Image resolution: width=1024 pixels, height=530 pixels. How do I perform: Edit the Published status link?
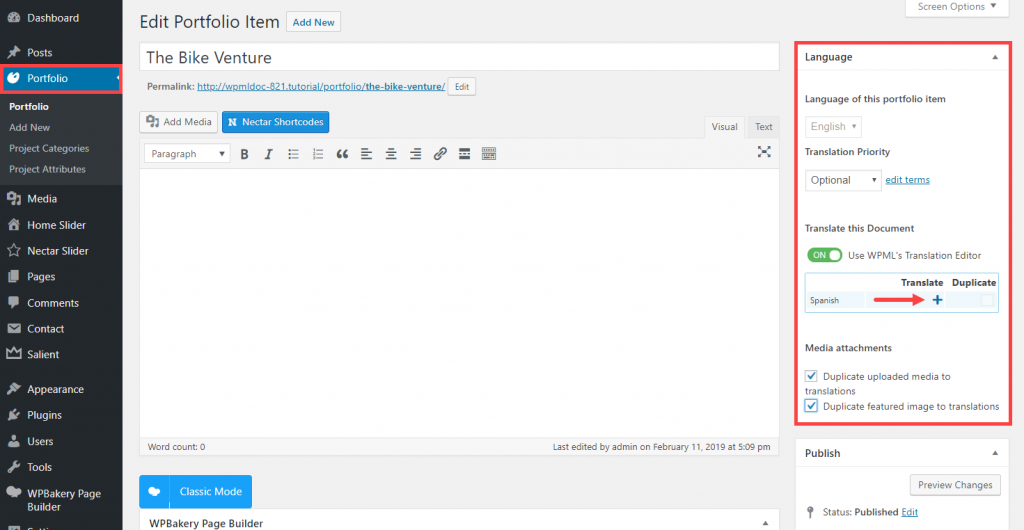click(909, 512)
